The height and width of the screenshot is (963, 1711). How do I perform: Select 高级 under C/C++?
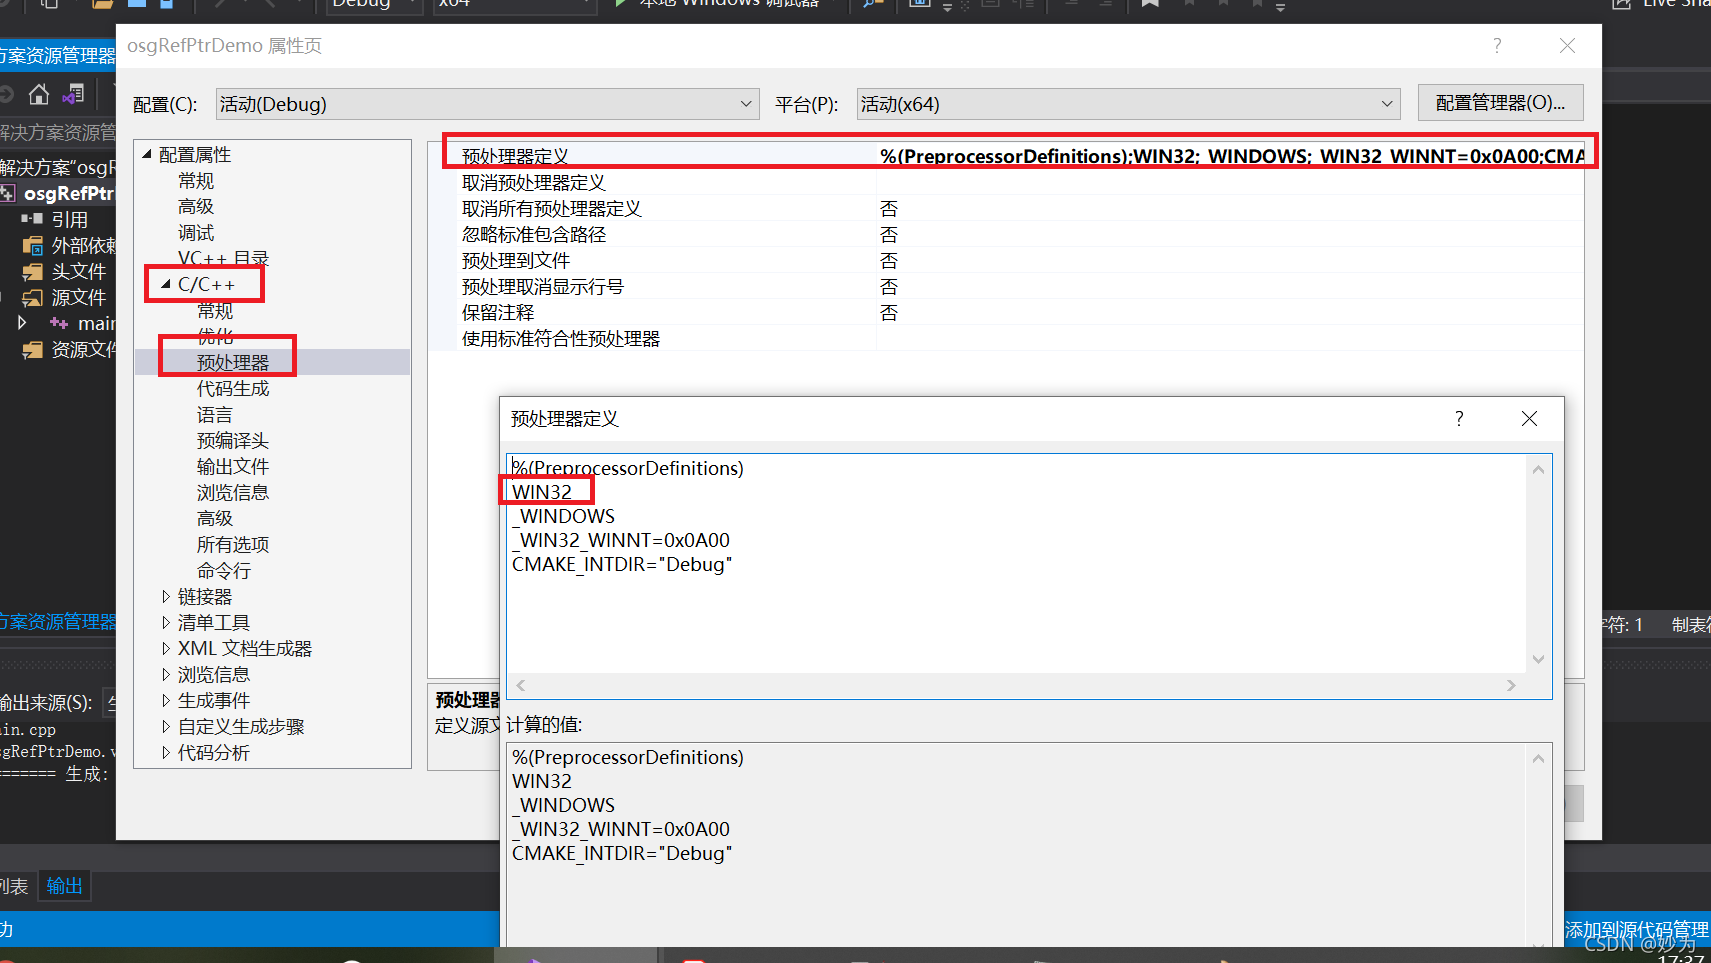click(x=215, y=518)
